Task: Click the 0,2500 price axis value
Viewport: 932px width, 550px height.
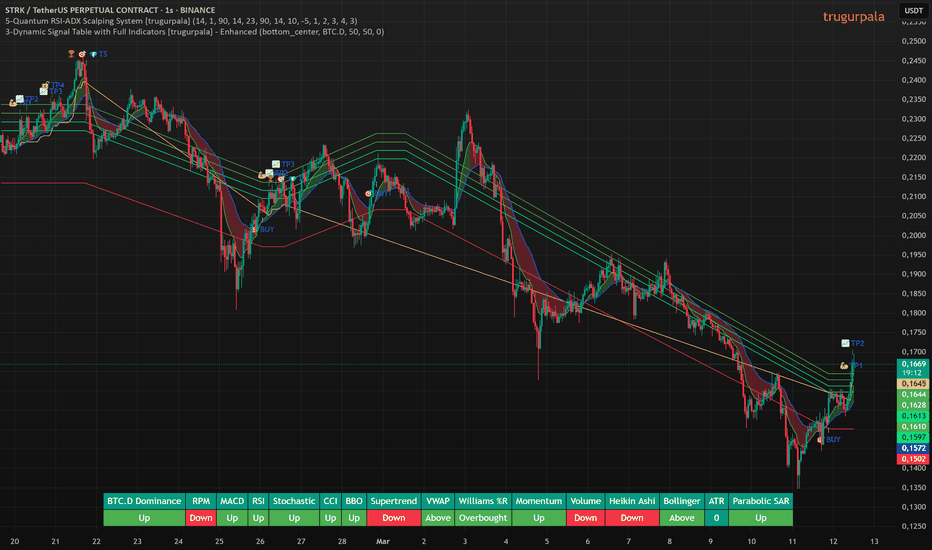Action: pyautogui.click(x=914, y=41)
